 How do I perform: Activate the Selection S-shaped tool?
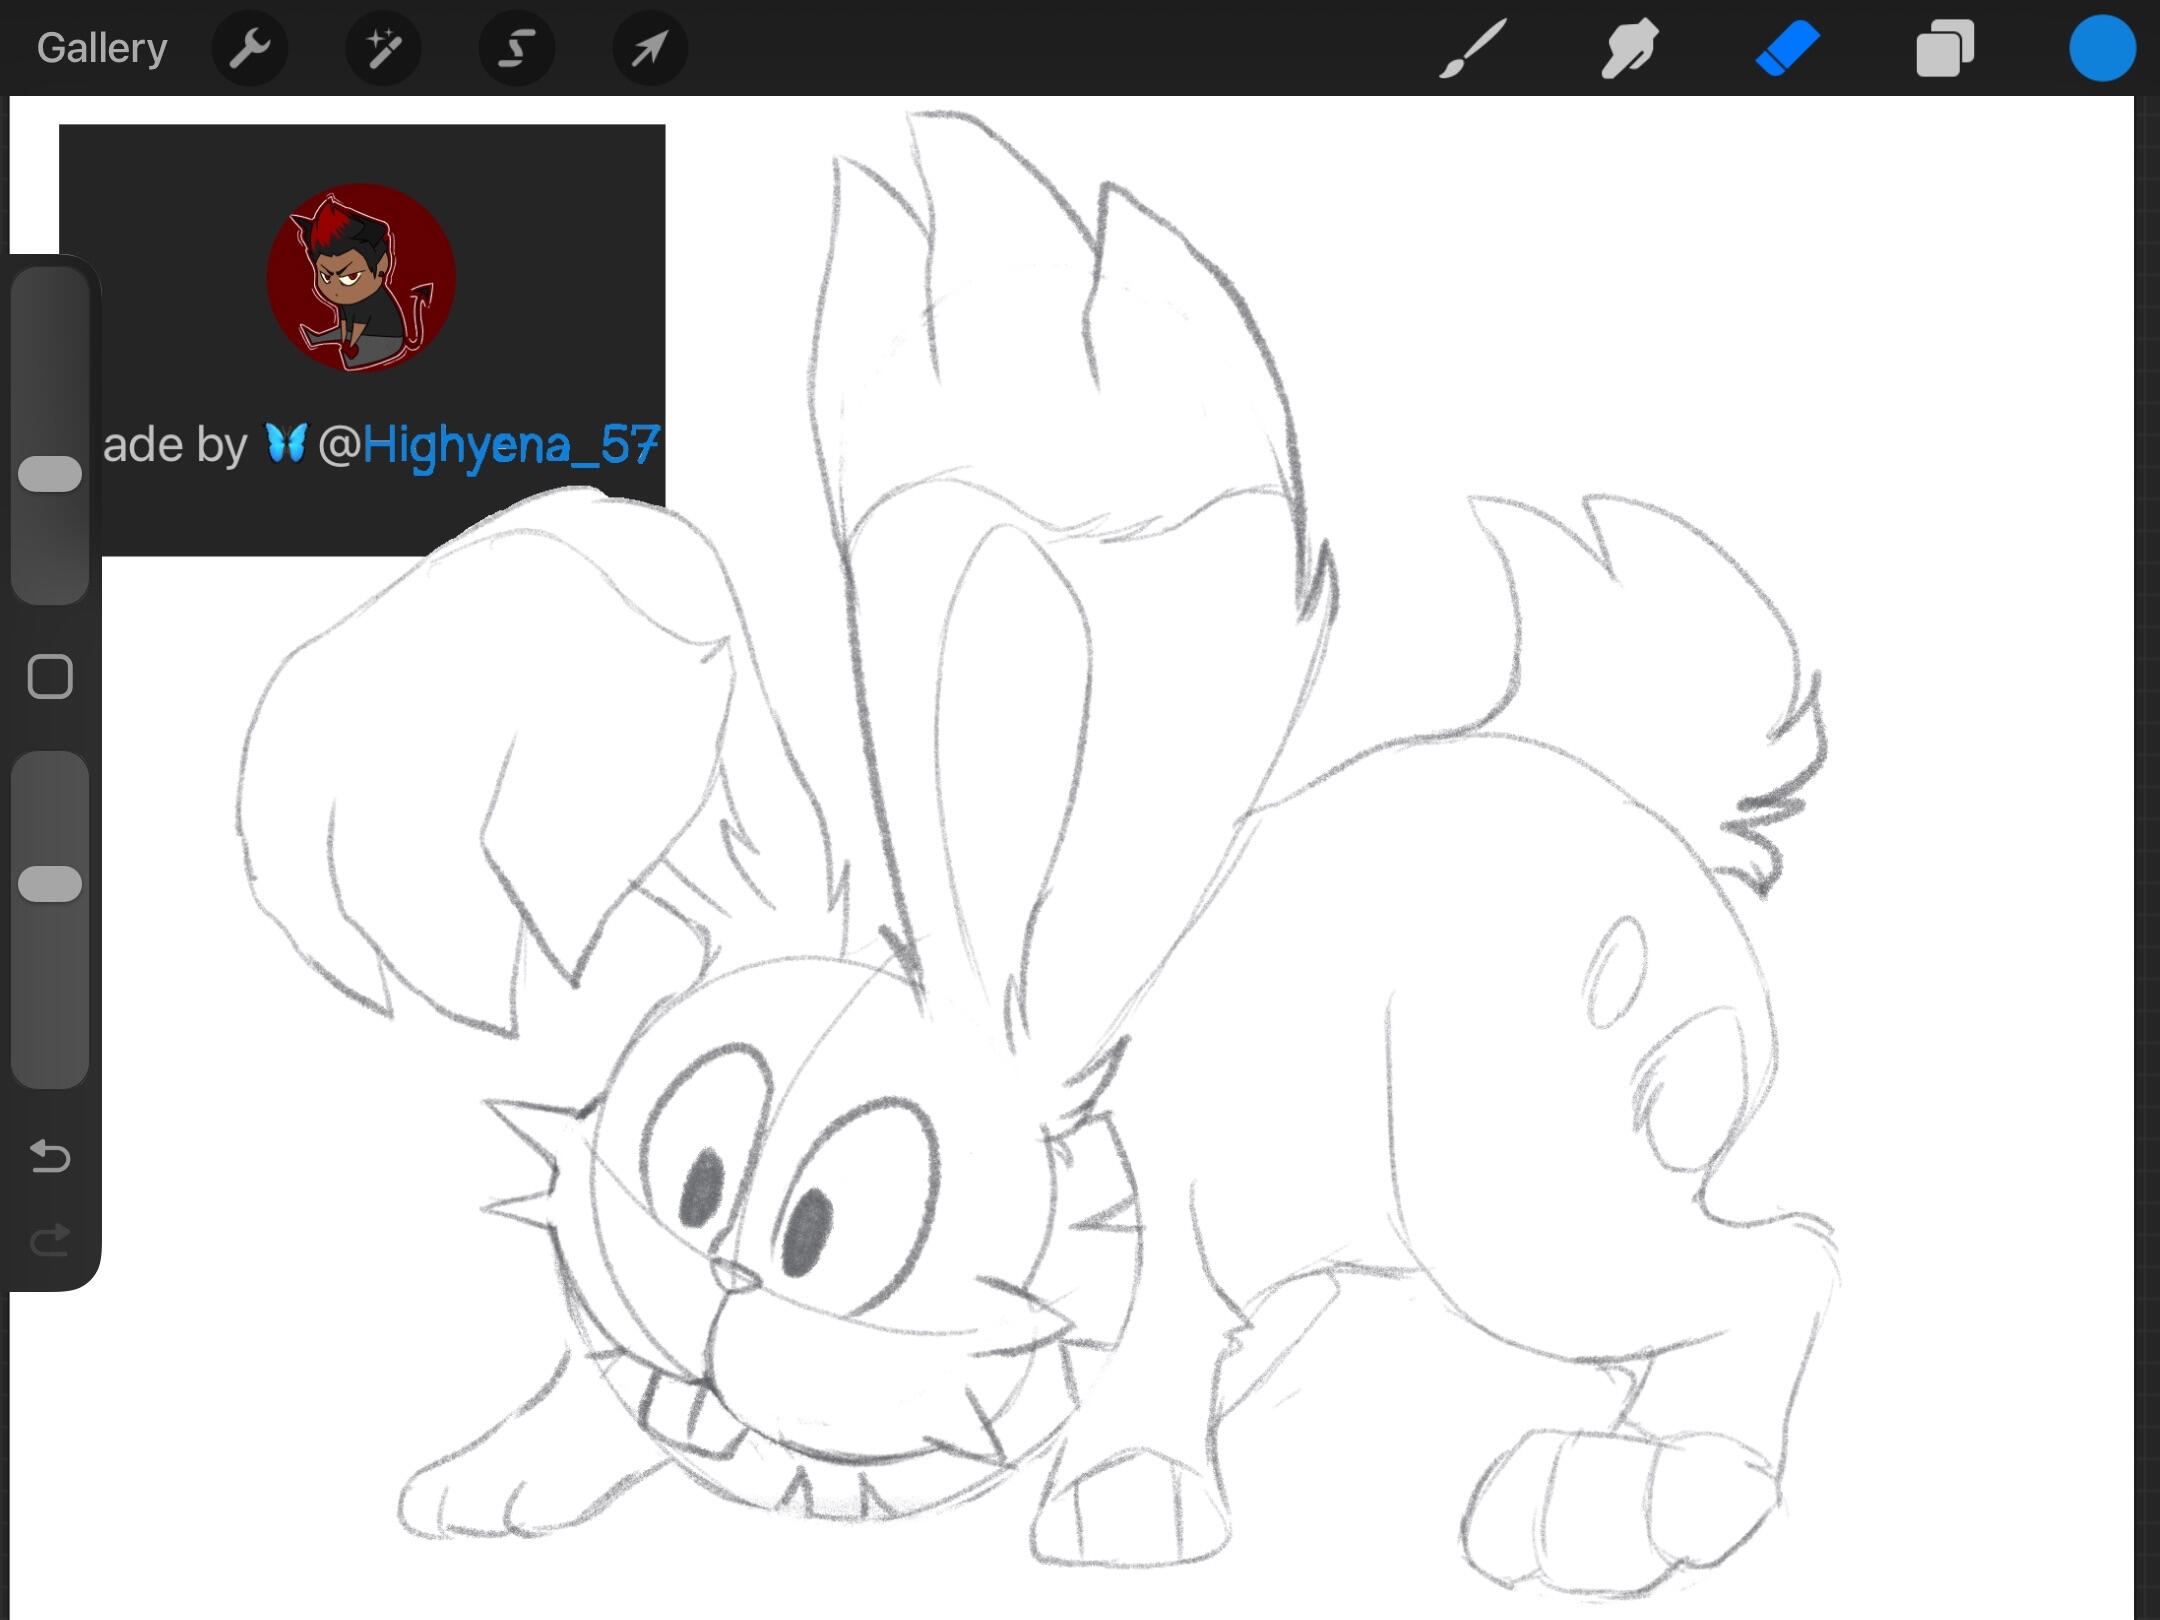pos(516,48)
